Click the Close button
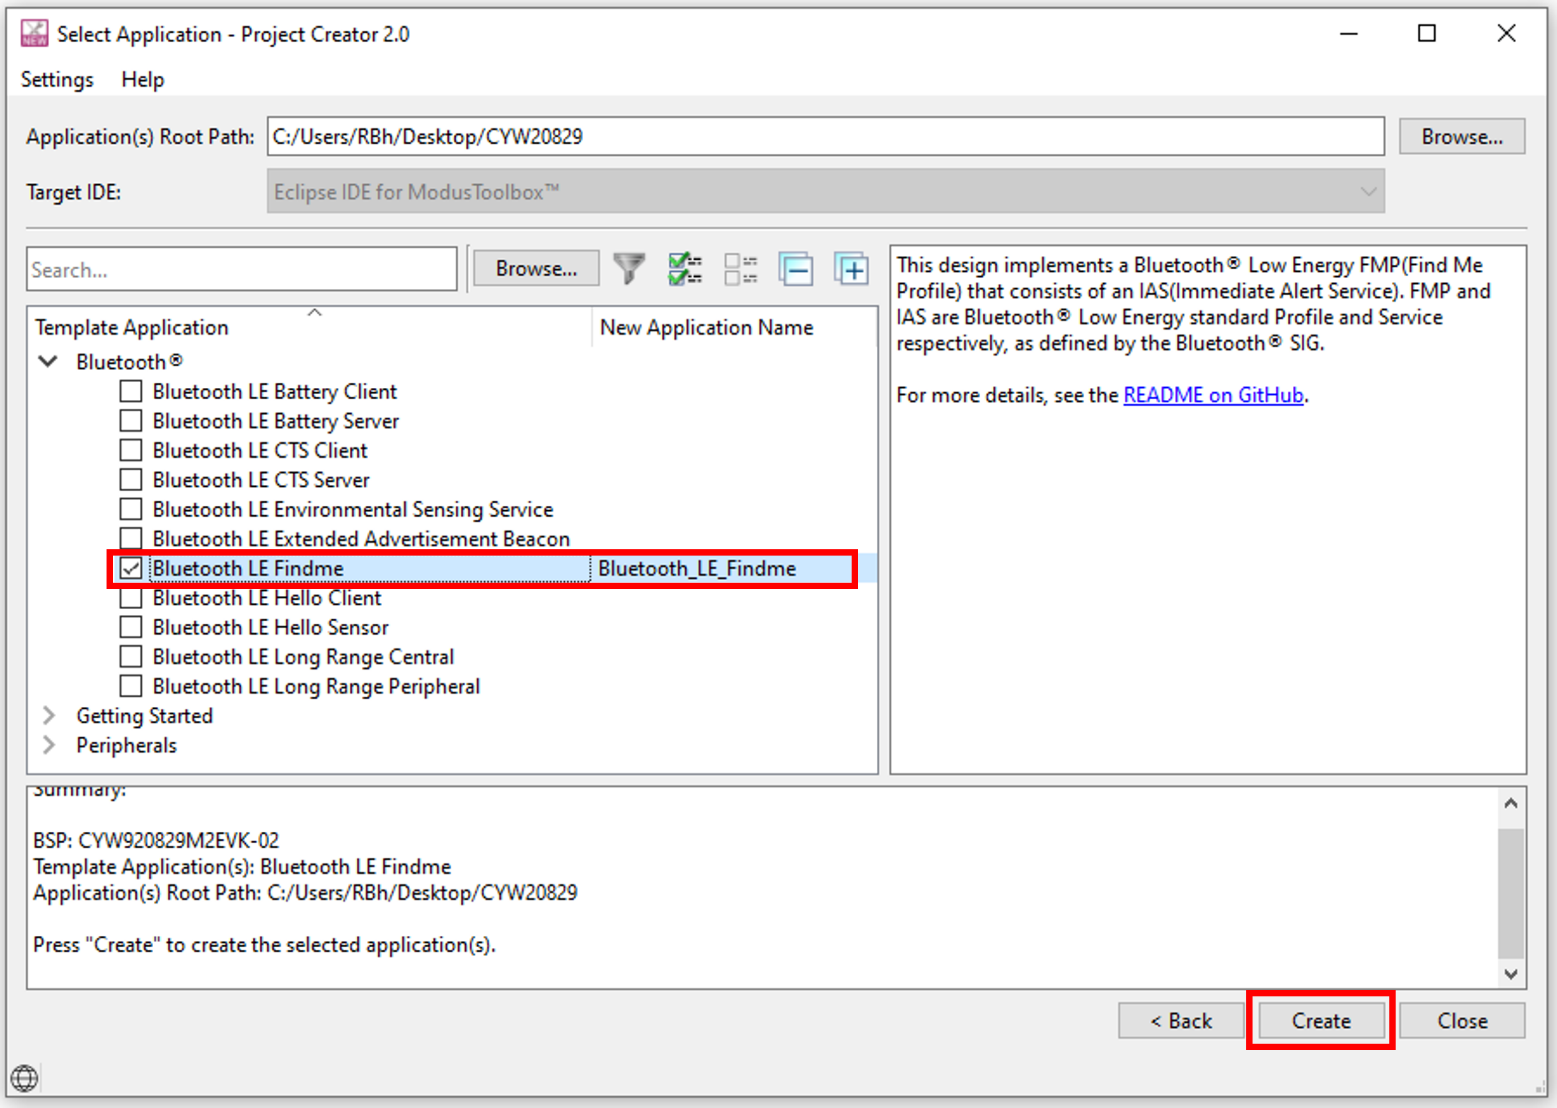Screen dimensions: 1557x1108 coord(1462,1020)
